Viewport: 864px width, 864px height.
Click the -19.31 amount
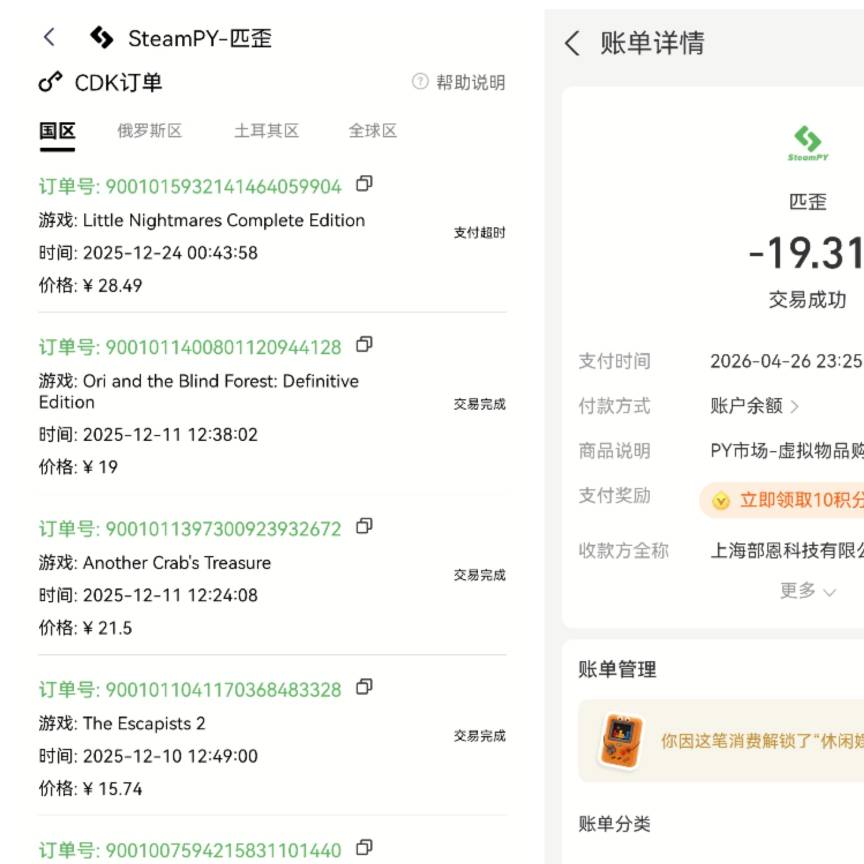806,253
